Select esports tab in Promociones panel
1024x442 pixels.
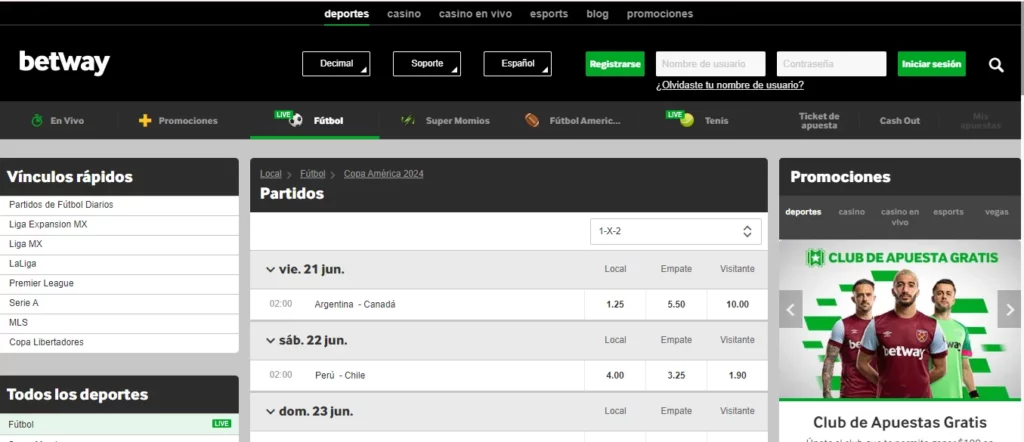(948, 212)
